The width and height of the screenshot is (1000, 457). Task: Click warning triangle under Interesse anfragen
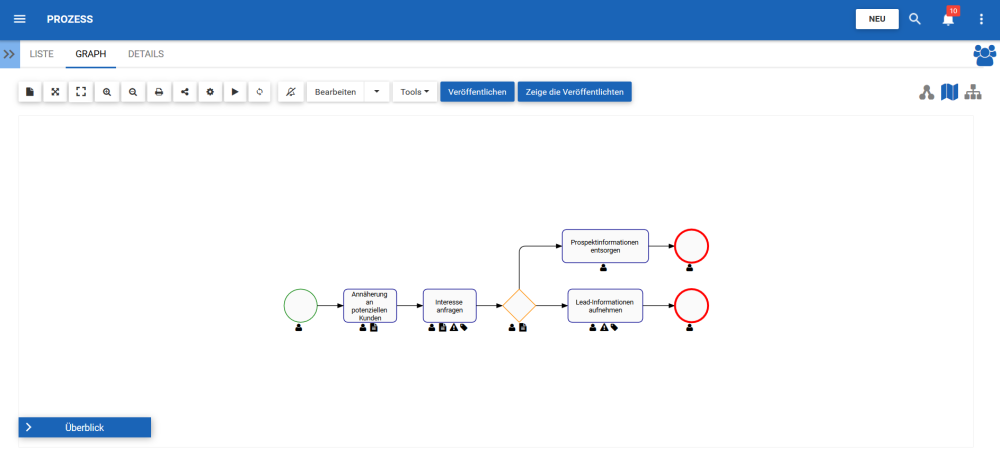point(453,328)
